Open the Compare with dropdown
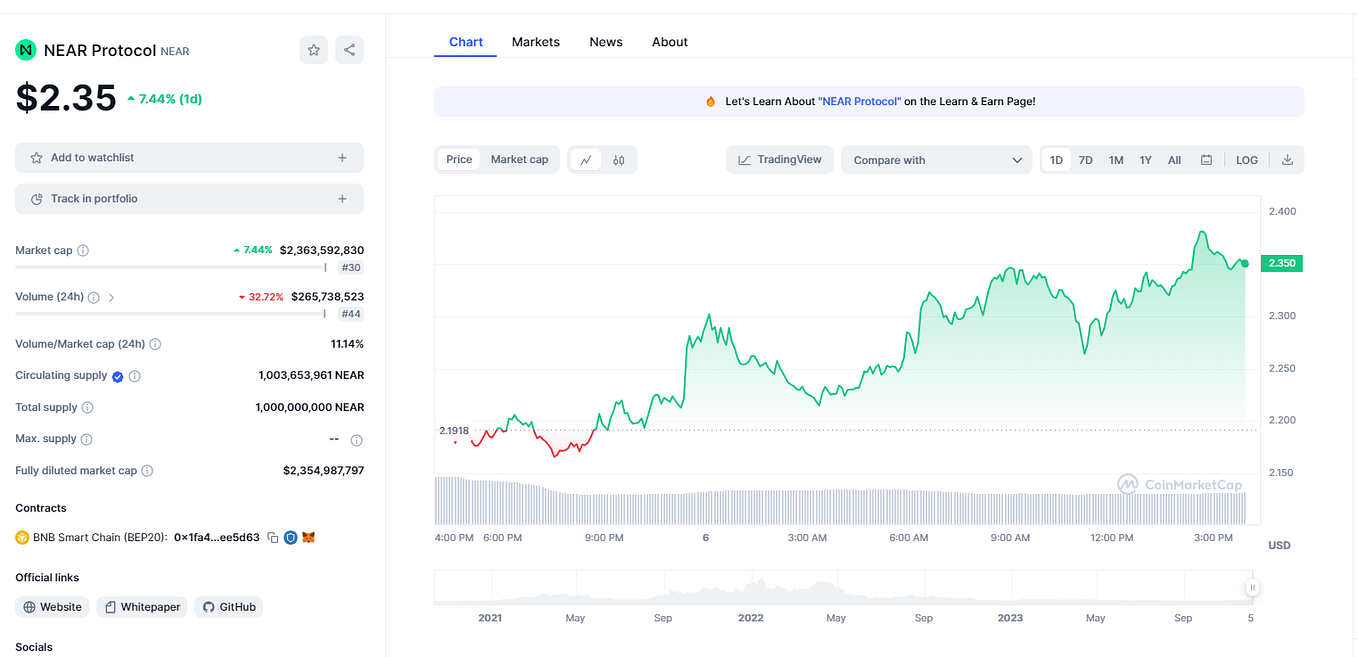This screenshot has width=1358, height=657. pyautogui.click(x=936, y=159)
